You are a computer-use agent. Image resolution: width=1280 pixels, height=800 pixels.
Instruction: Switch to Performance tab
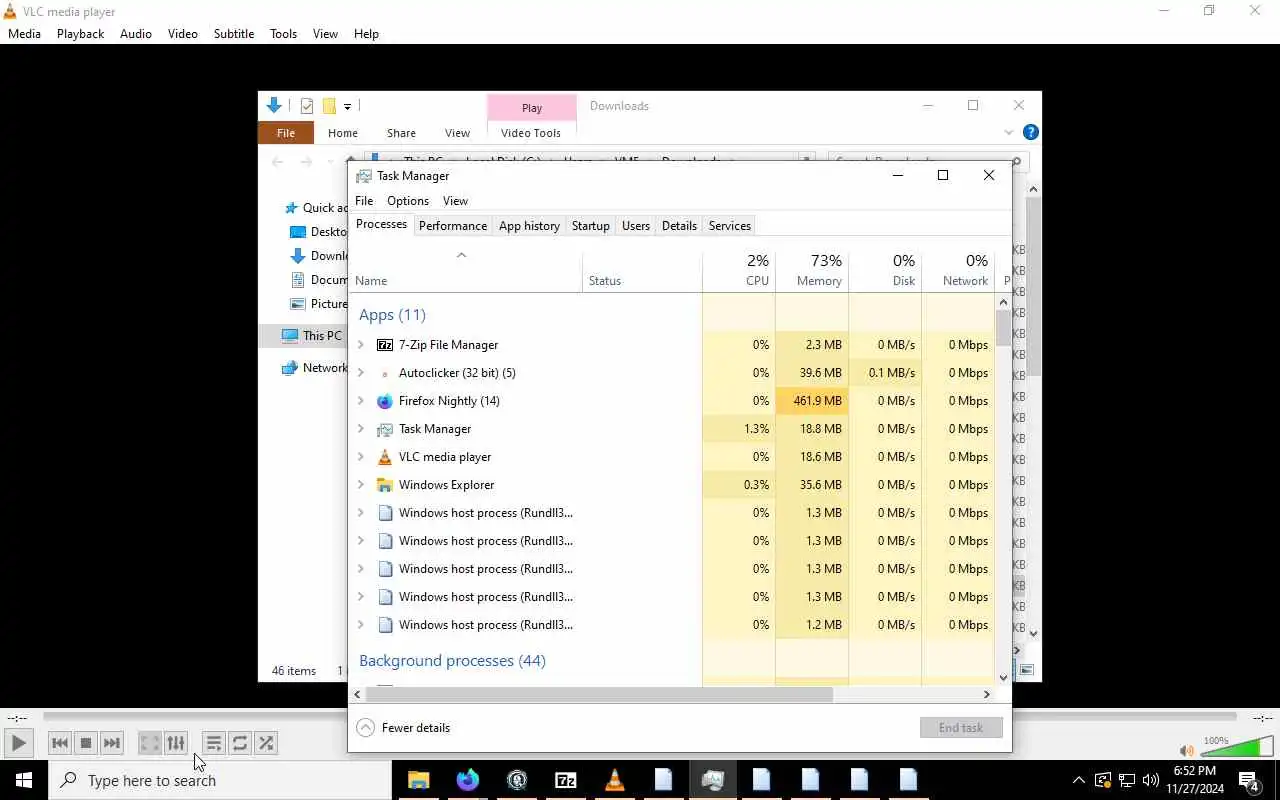point(453,226)
